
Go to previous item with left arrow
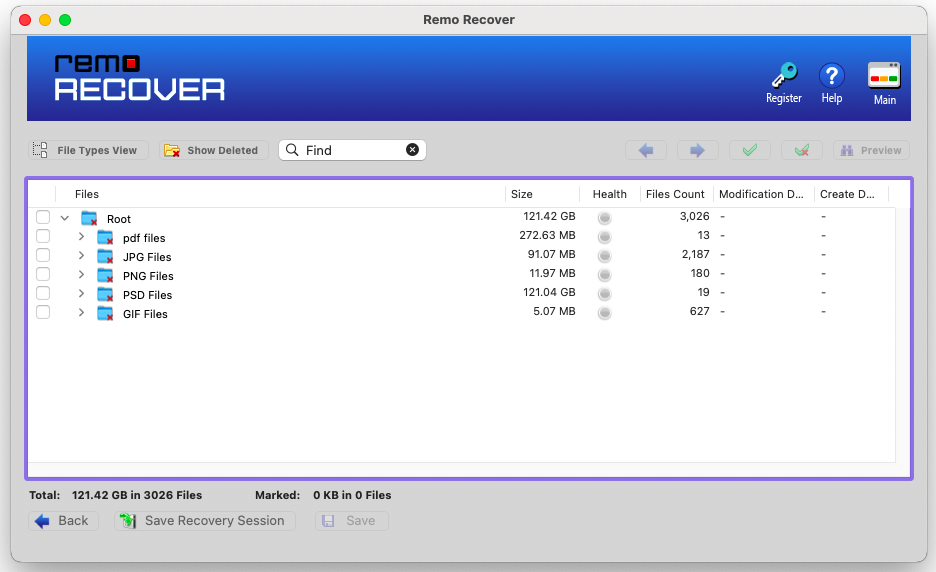(646, 150)
